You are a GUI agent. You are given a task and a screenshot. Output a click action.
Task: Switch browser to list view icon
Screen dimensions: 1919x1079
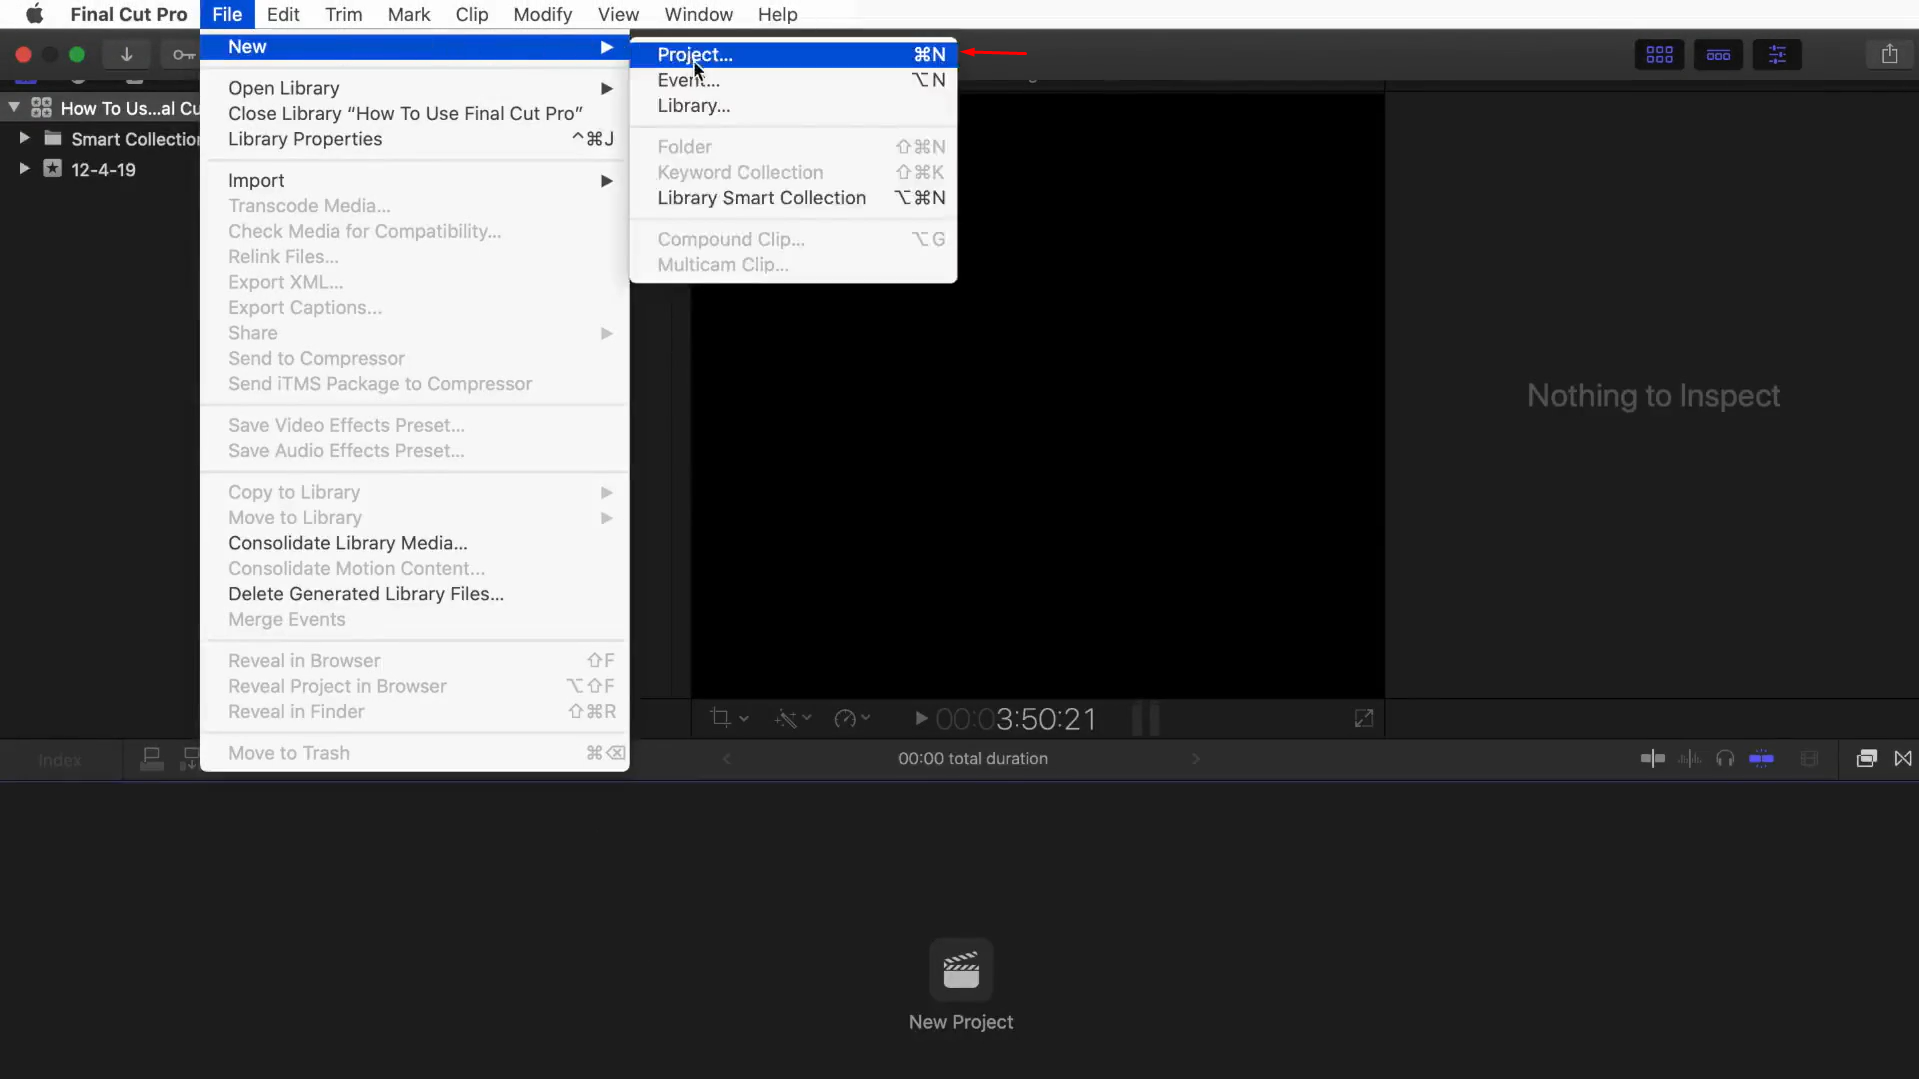(1719, 54)
